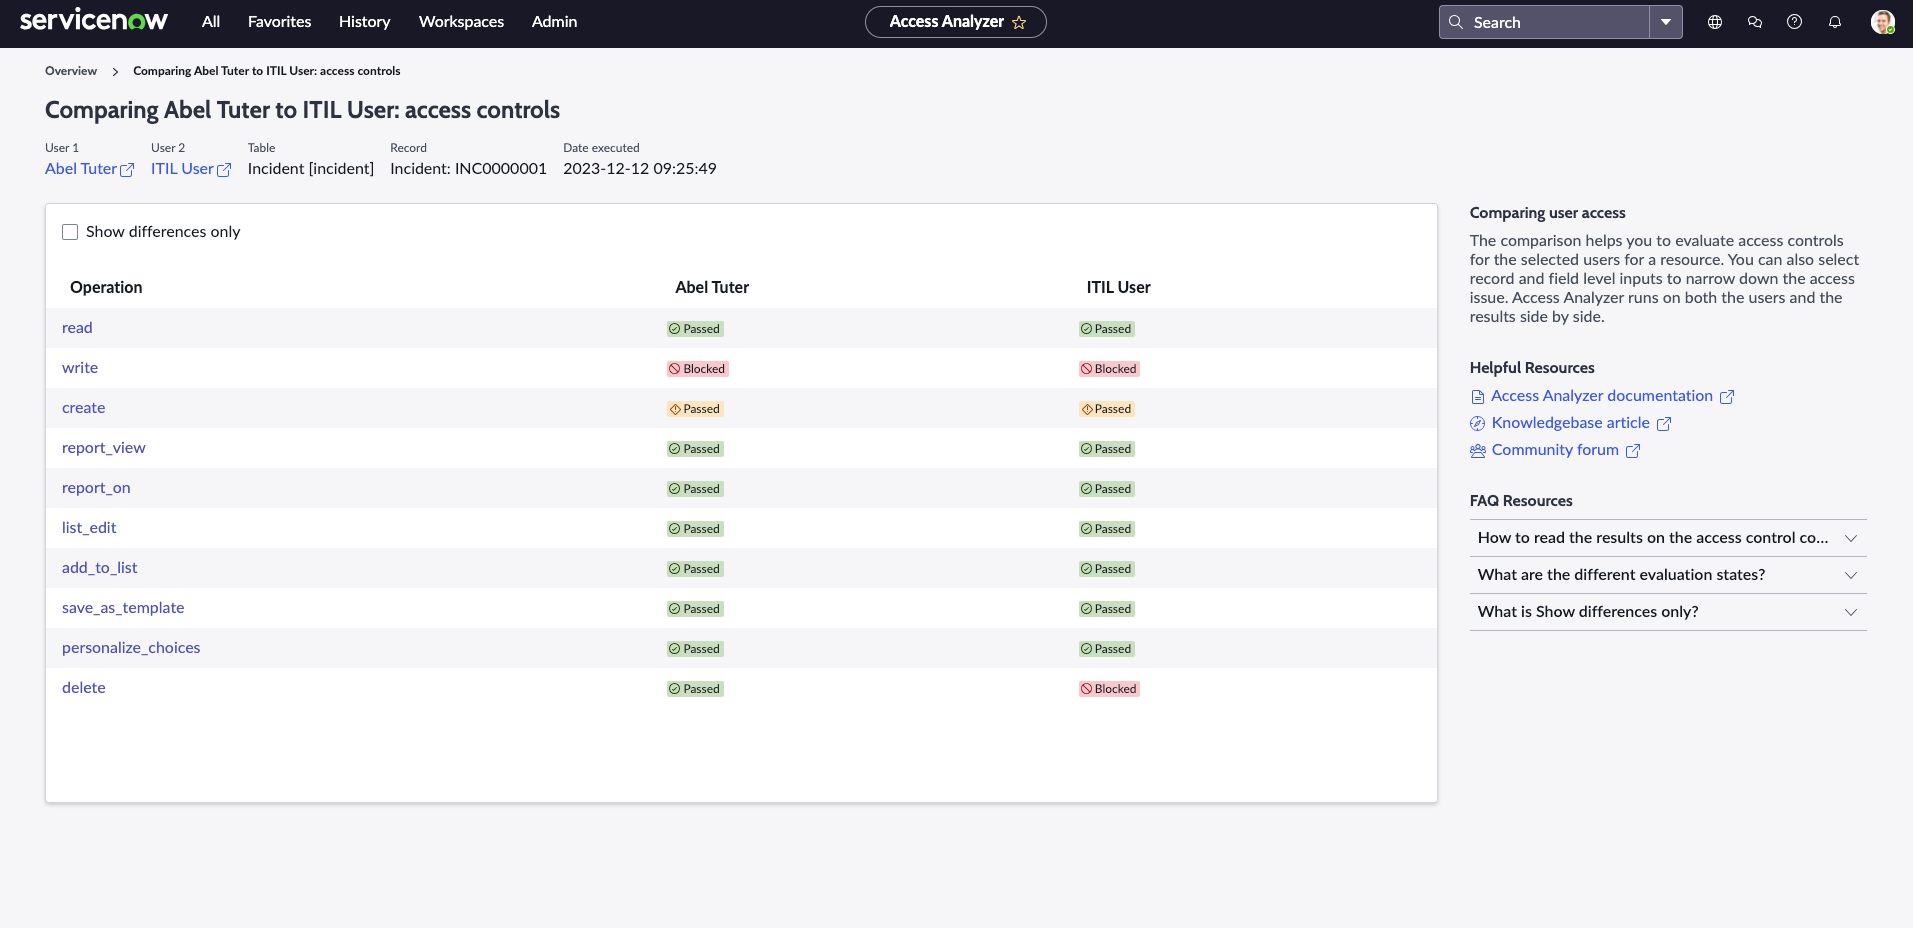
Task: Open the user profile avatar
Action: [x=1883, y=22]
